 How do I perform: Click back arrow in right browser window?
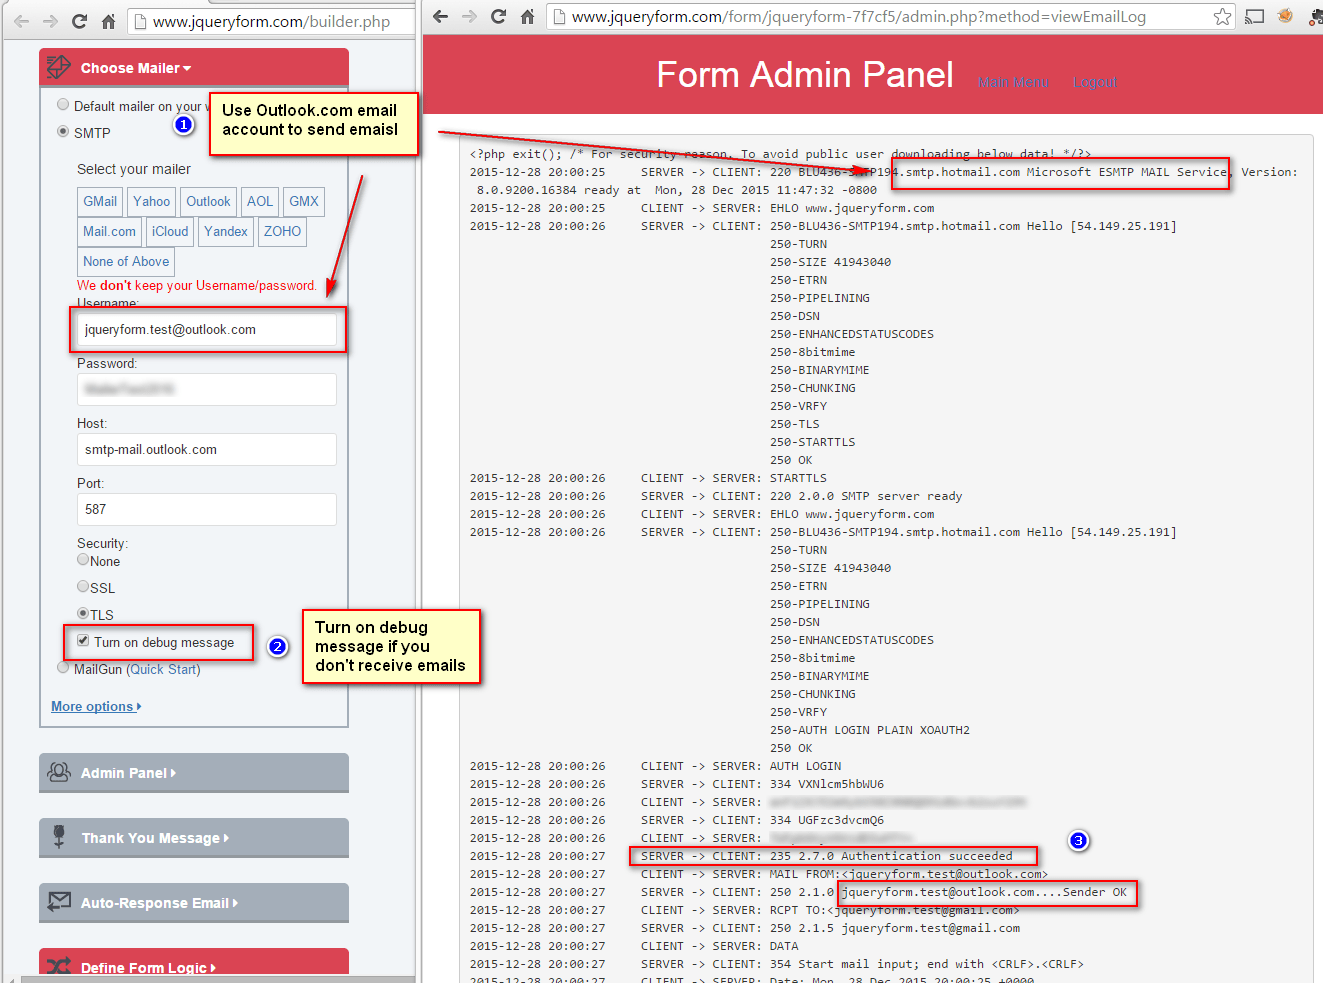point(440,16)
